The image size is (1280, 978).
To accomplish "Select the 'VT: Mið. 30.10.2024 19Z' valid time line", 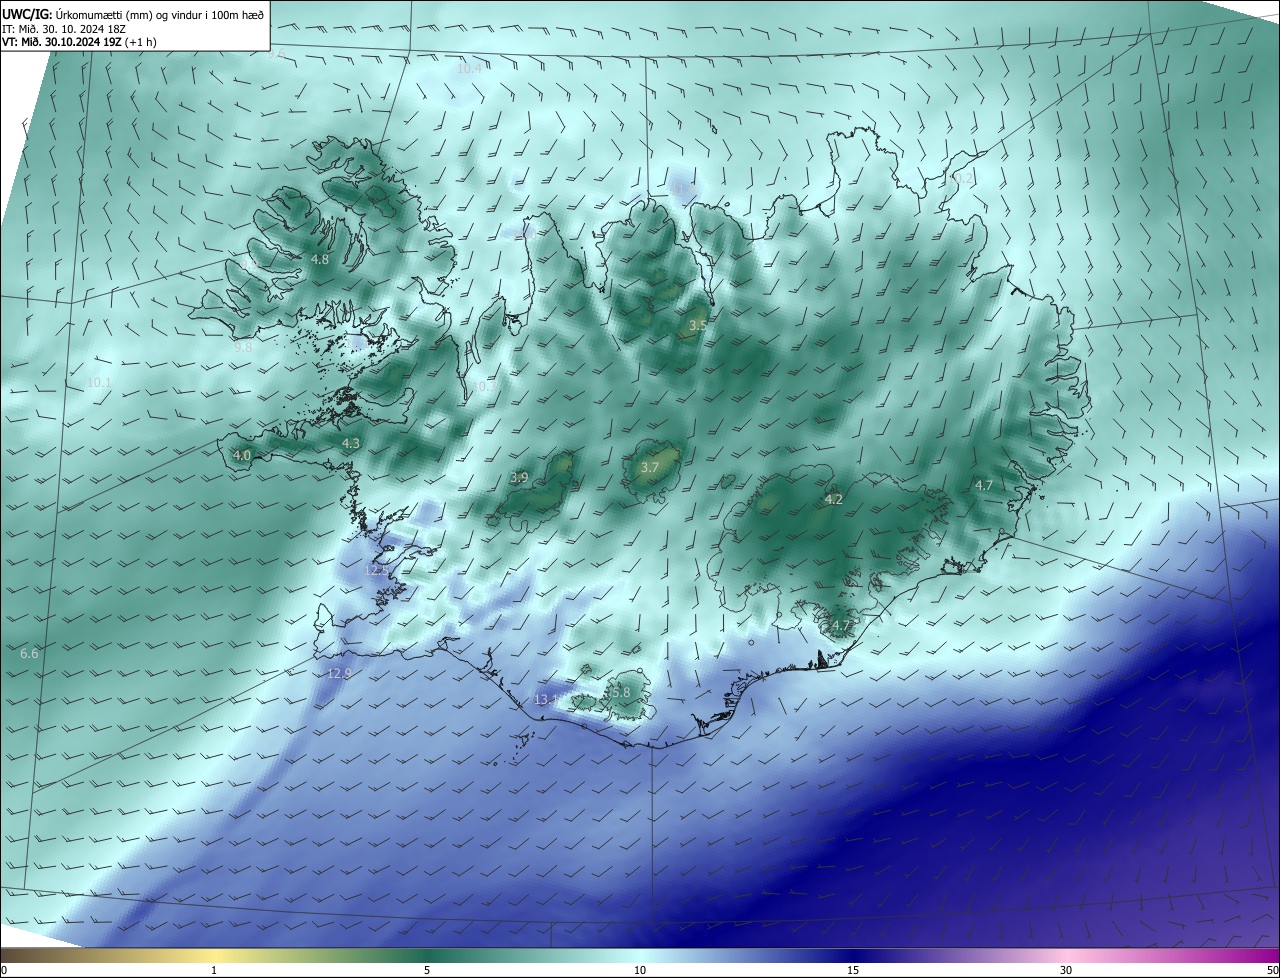I will pyautogui.click(x=79, y=42).
